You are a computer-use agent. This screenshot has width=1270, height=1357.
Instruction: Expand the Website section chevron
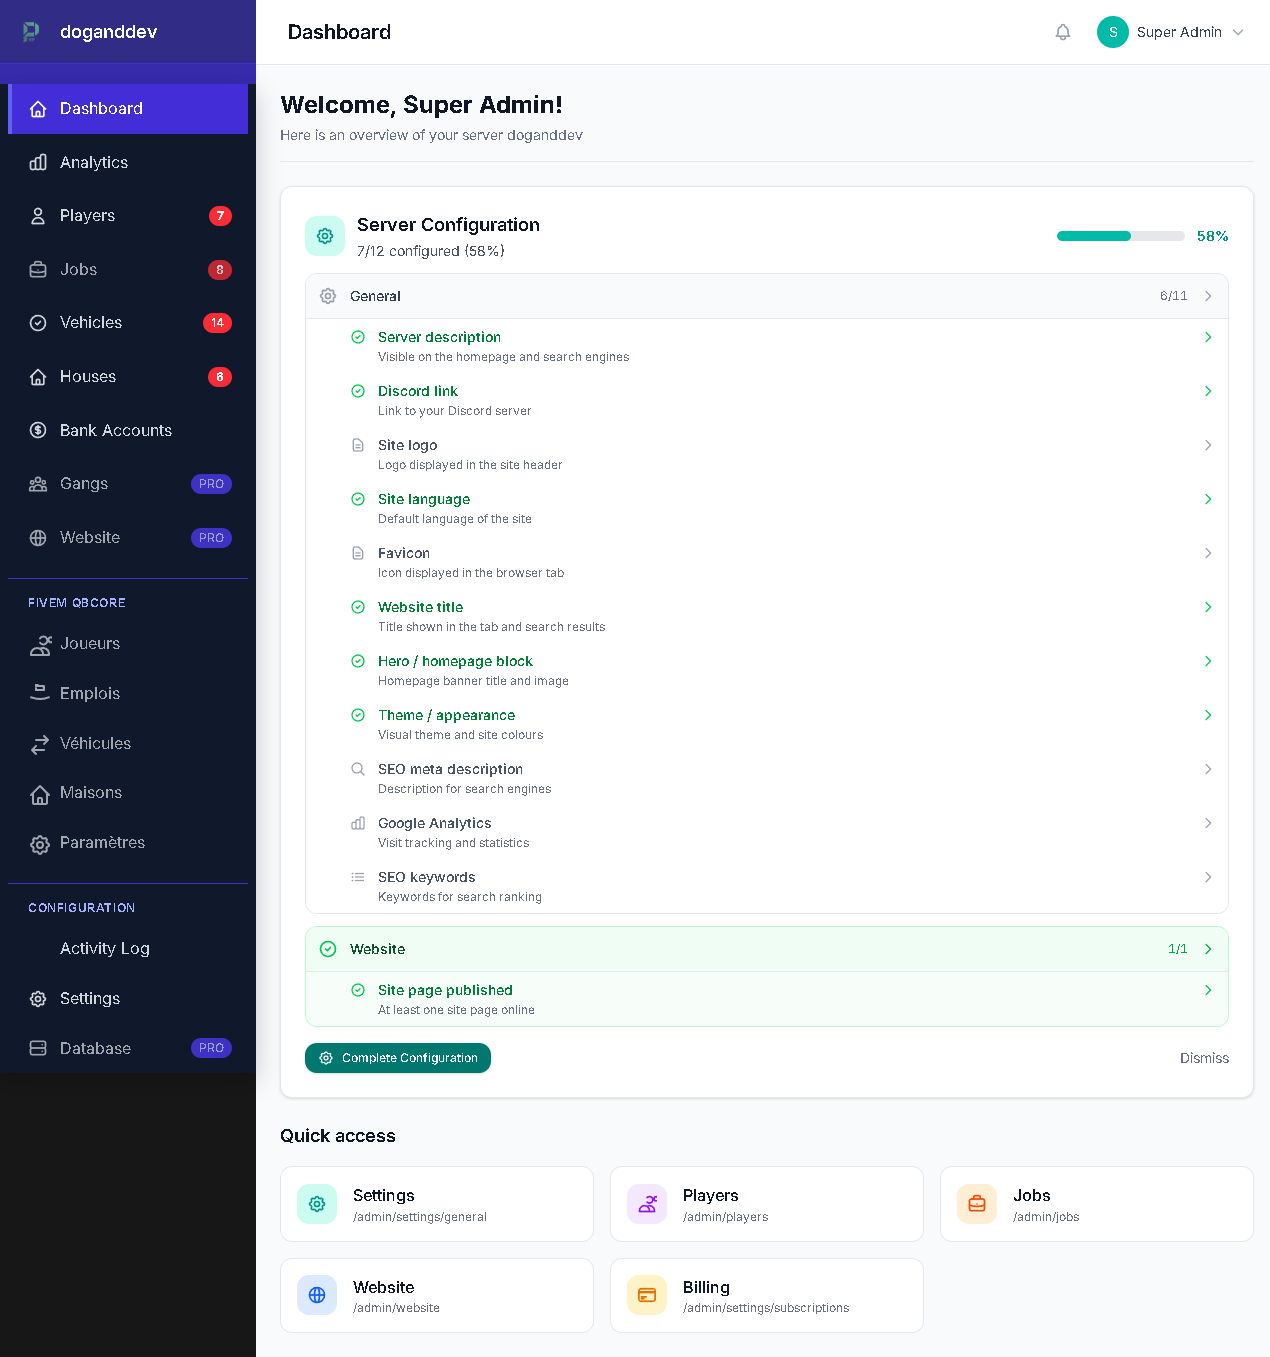pyautogui.click(x=1208, y=949)
